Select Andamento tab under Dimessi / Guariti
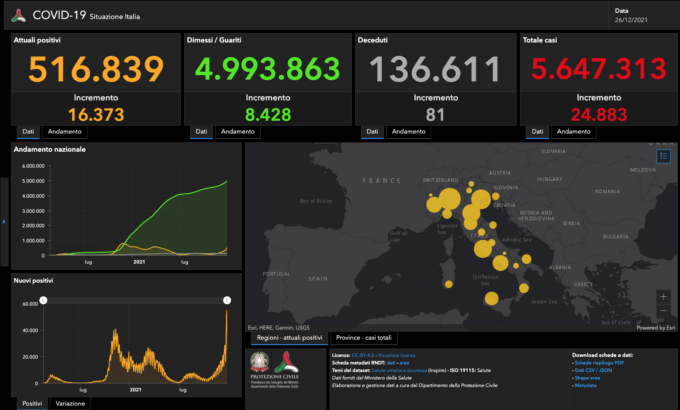 pyautogui.click(x=237, y=131)
